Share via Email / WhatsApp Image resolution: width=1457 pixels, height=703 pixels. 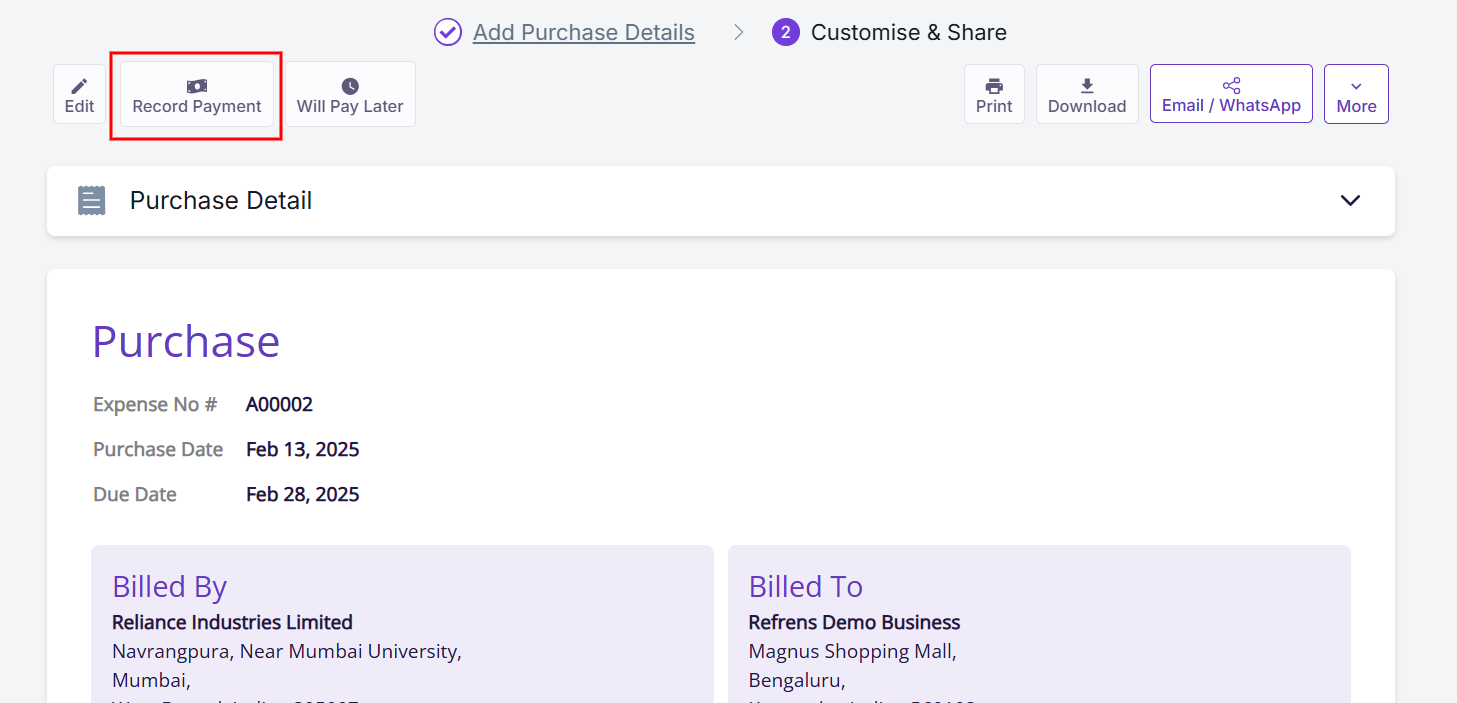click(1231, 94)
